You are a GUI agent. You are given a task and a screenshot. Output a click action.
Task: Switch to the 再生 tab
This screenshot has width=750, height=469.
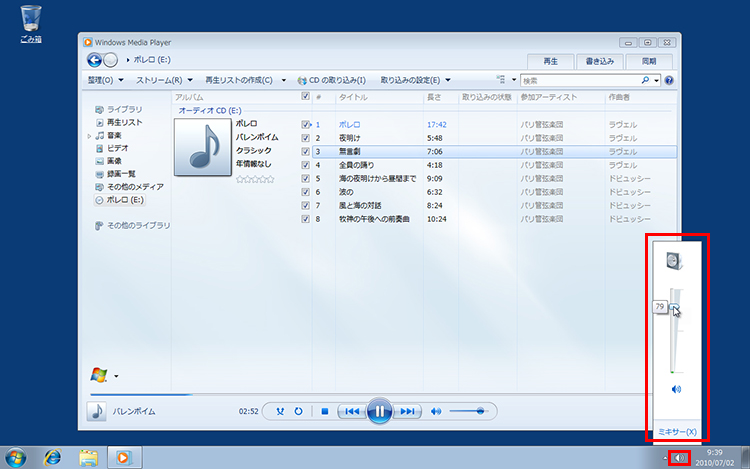click(x=551, y=61)
